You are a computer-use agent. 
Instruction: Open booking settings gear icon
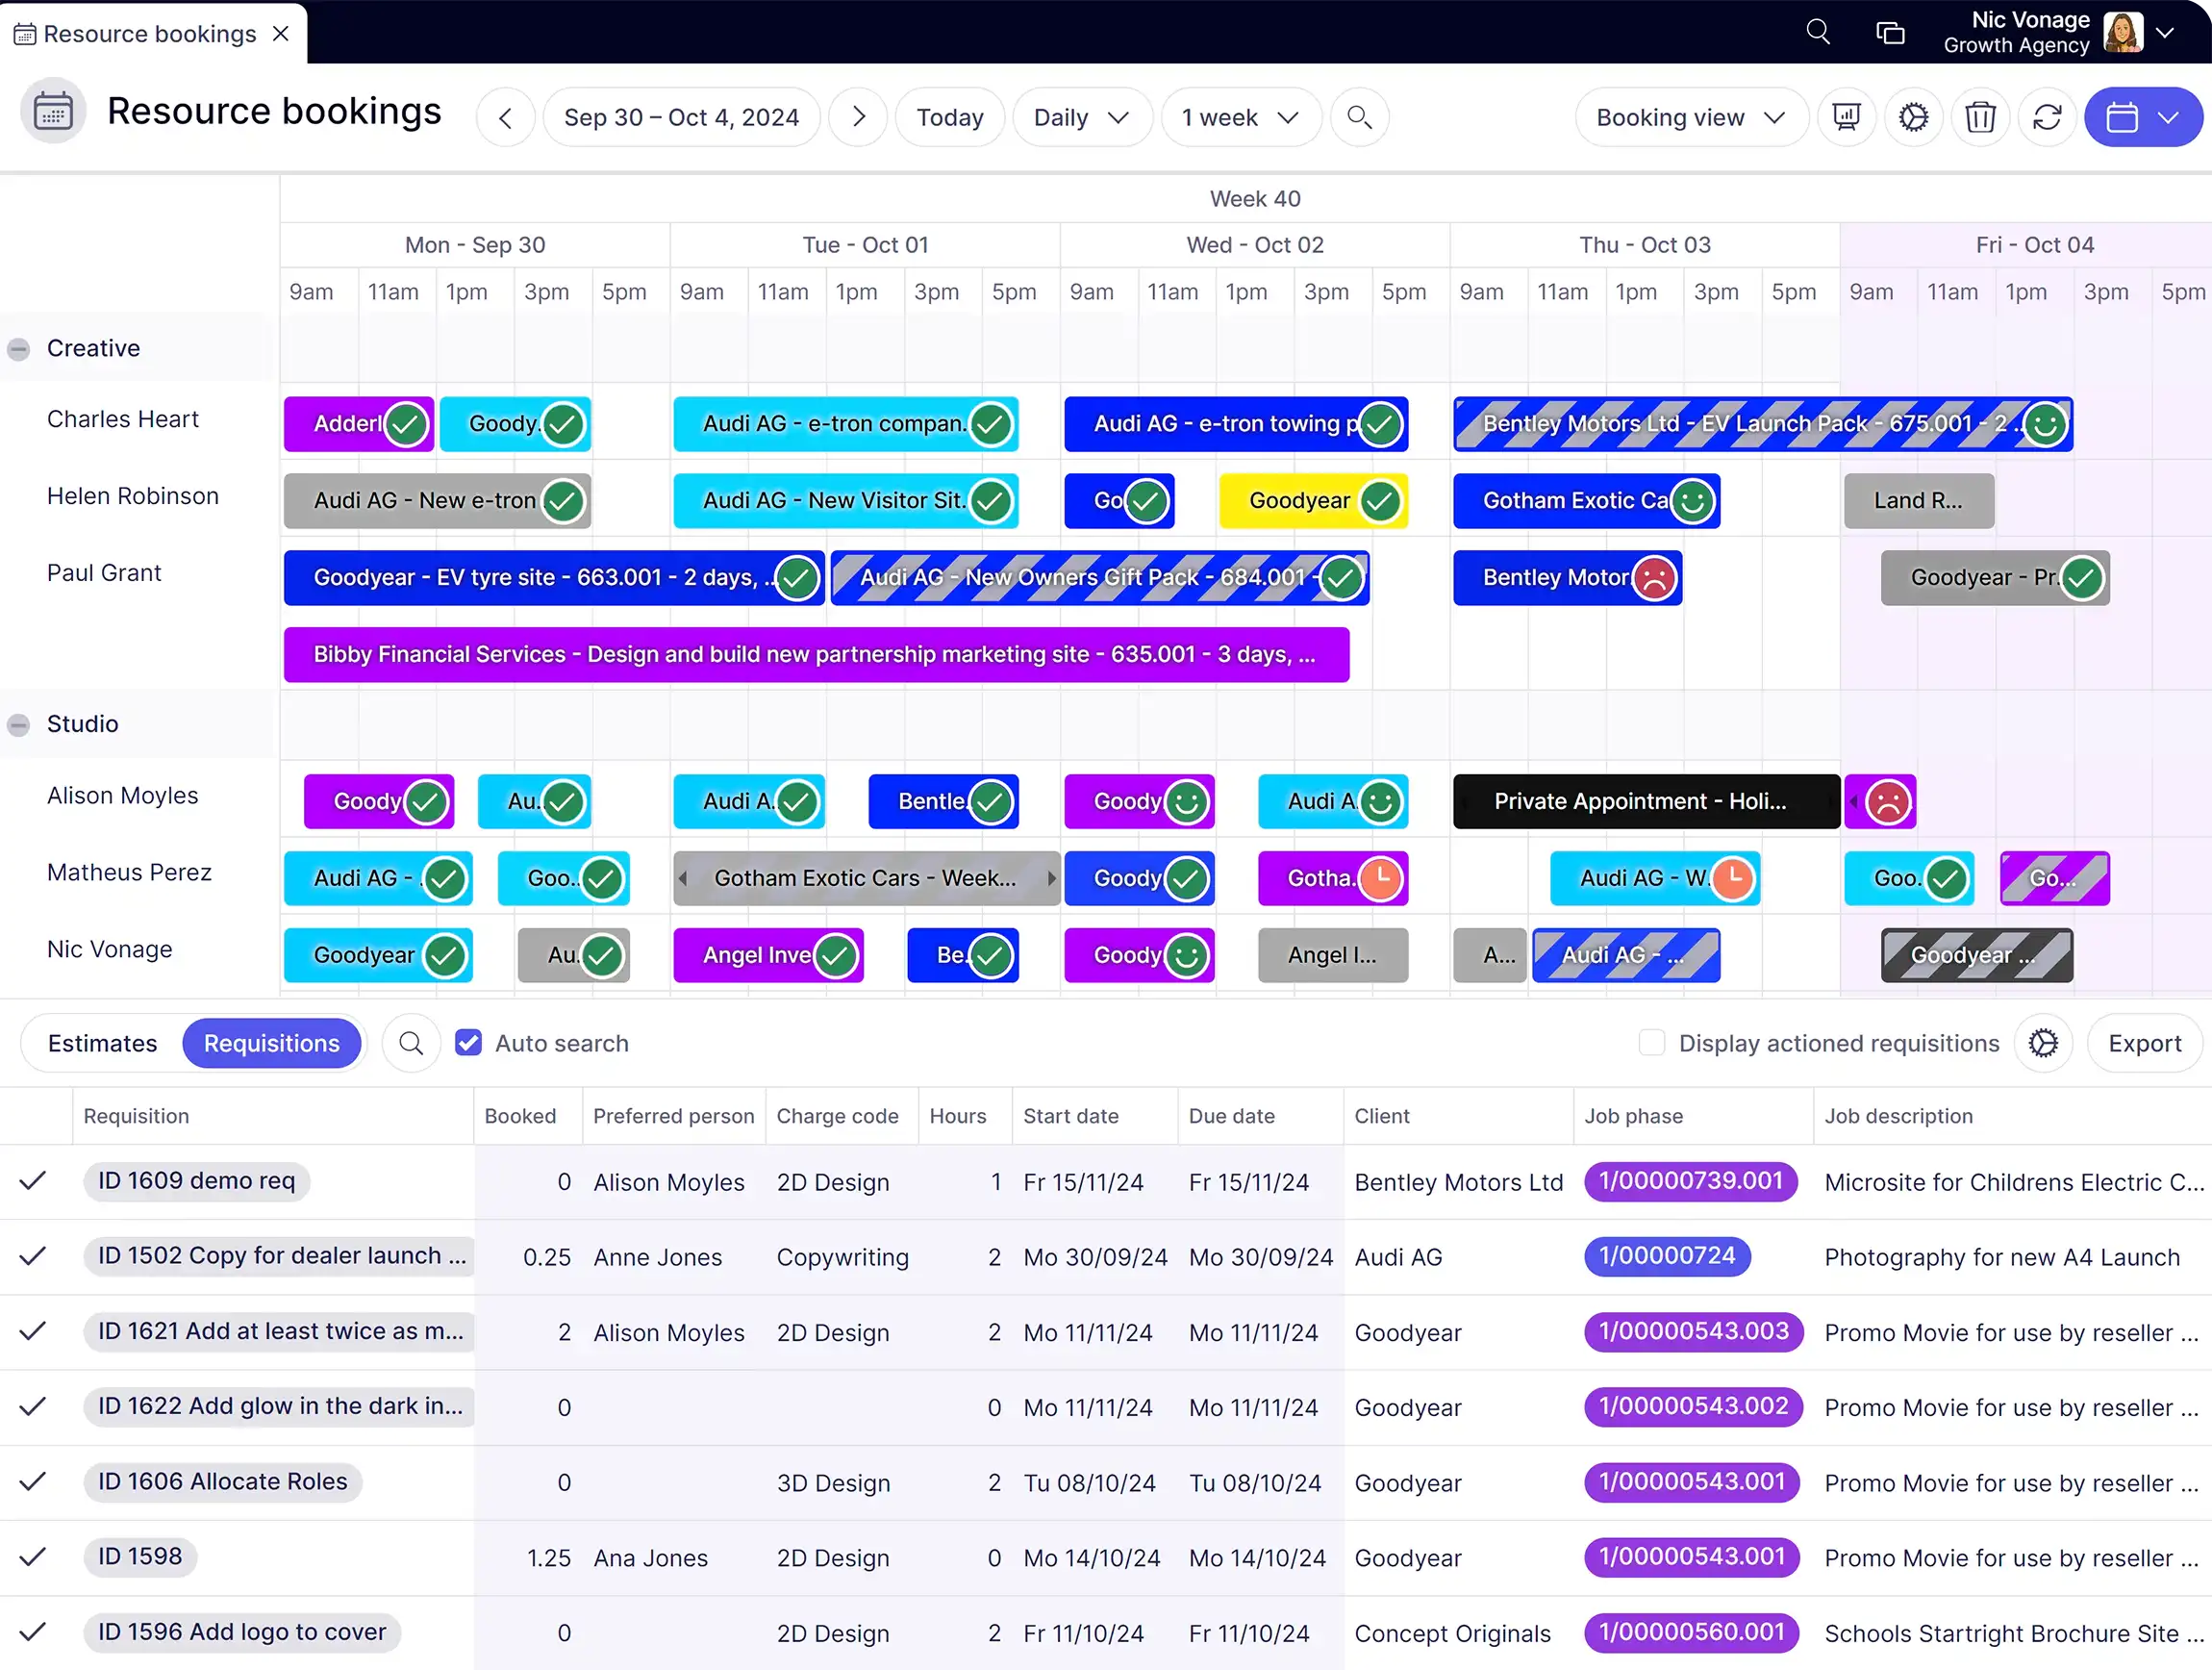pos(1913,118)
